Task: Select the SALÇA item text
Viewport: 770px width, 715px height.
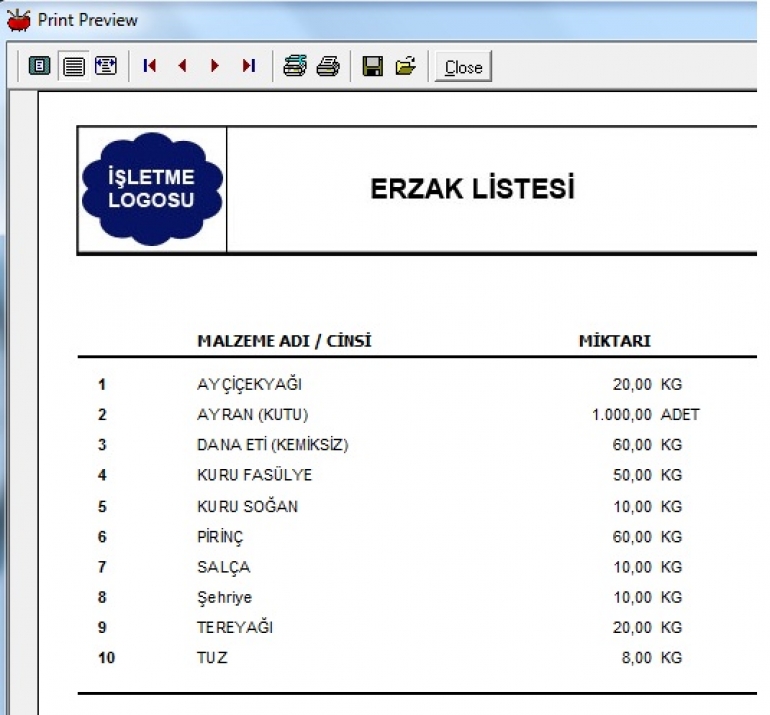Action: pos(223,567)
